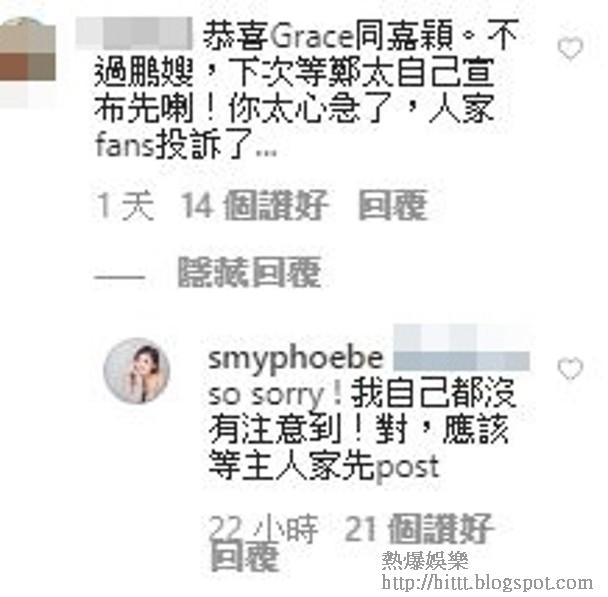The image size is (608, 597).
Task: View the 14 個讚好 likes list
Action: click(255, 205)
